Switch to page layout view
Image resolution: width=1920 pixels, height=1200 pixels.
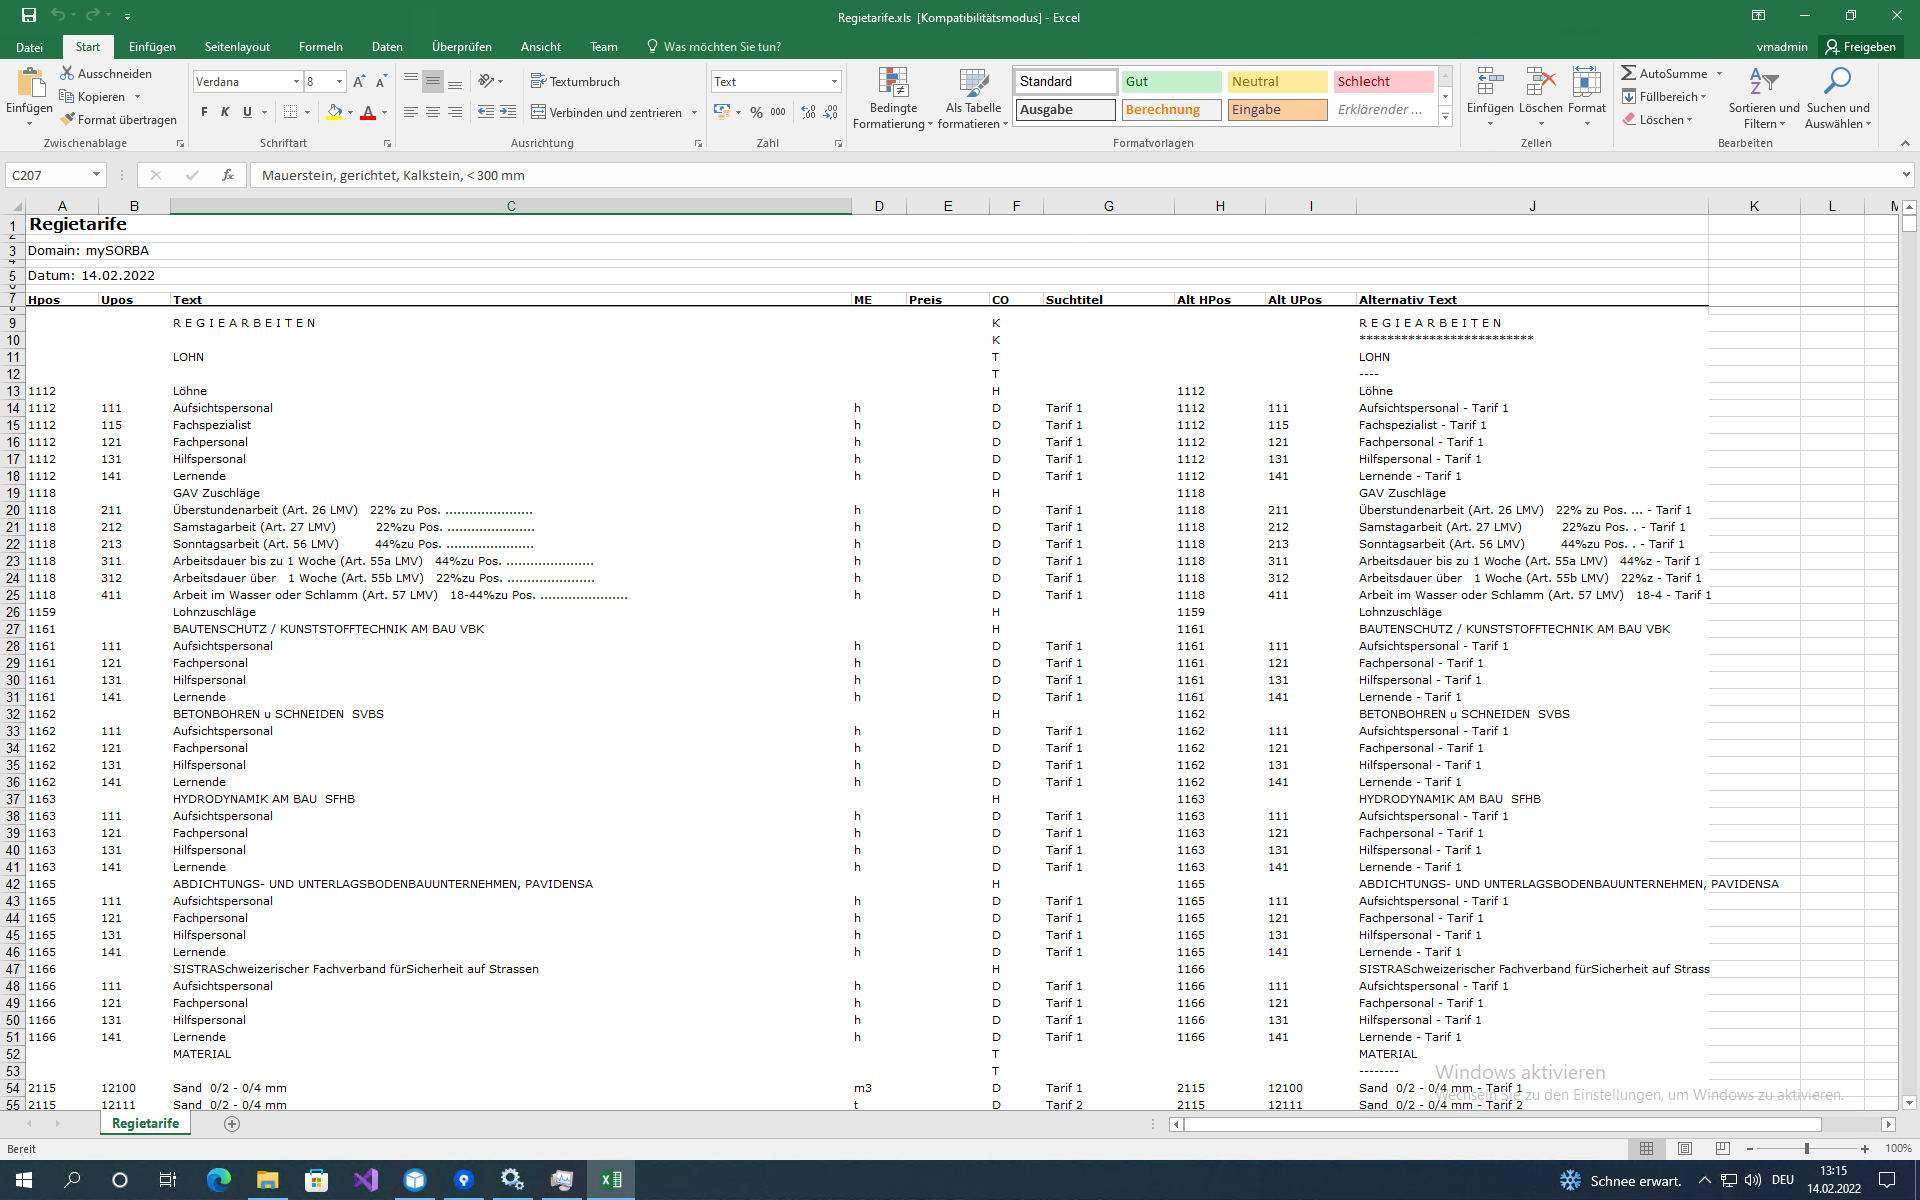[1685, 1149]
